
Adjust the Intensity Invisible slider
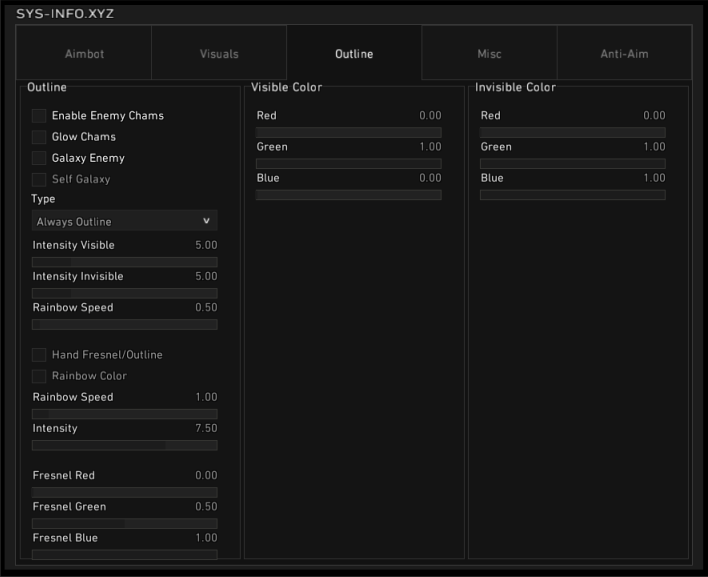coord(124,293)
